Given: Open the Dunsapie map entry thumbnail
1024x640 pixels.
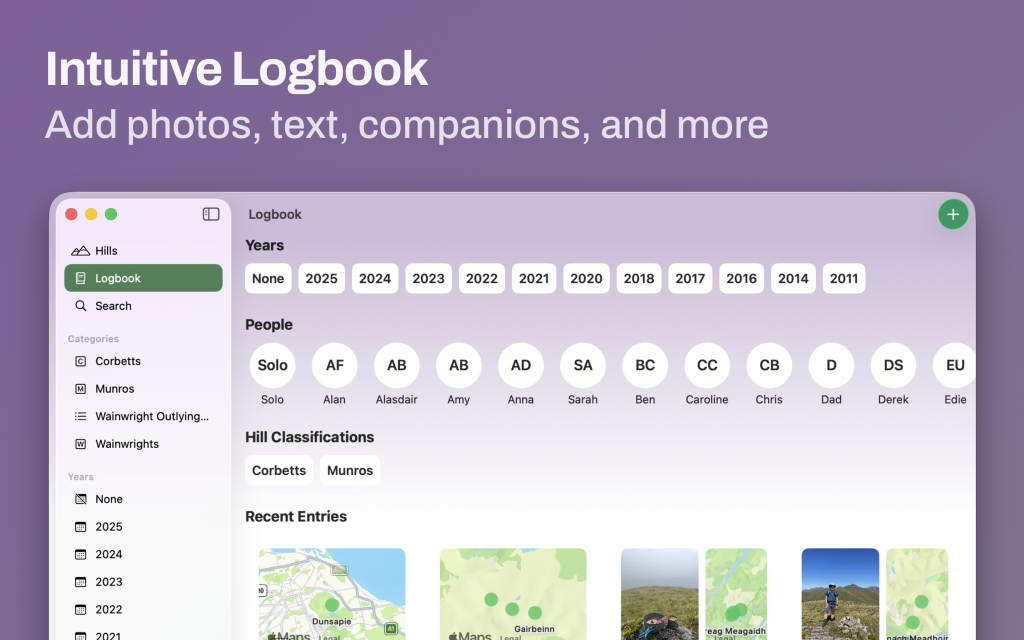Looking at the screenshot, I should [x=332, y=594].
